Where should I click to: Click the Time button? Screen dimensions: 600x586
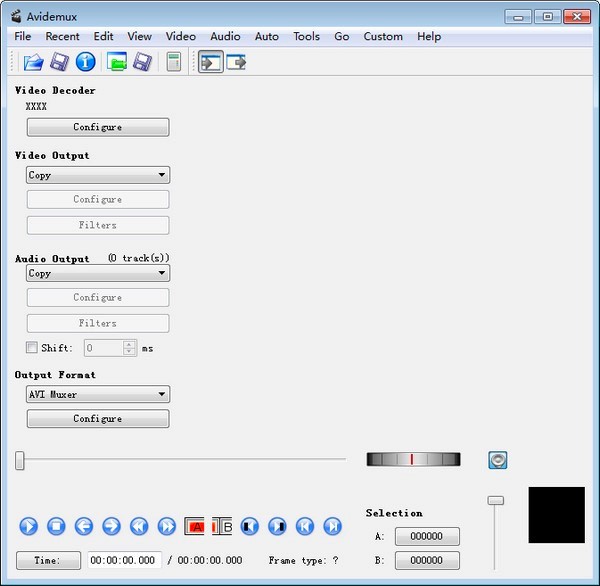click(48, 560)
